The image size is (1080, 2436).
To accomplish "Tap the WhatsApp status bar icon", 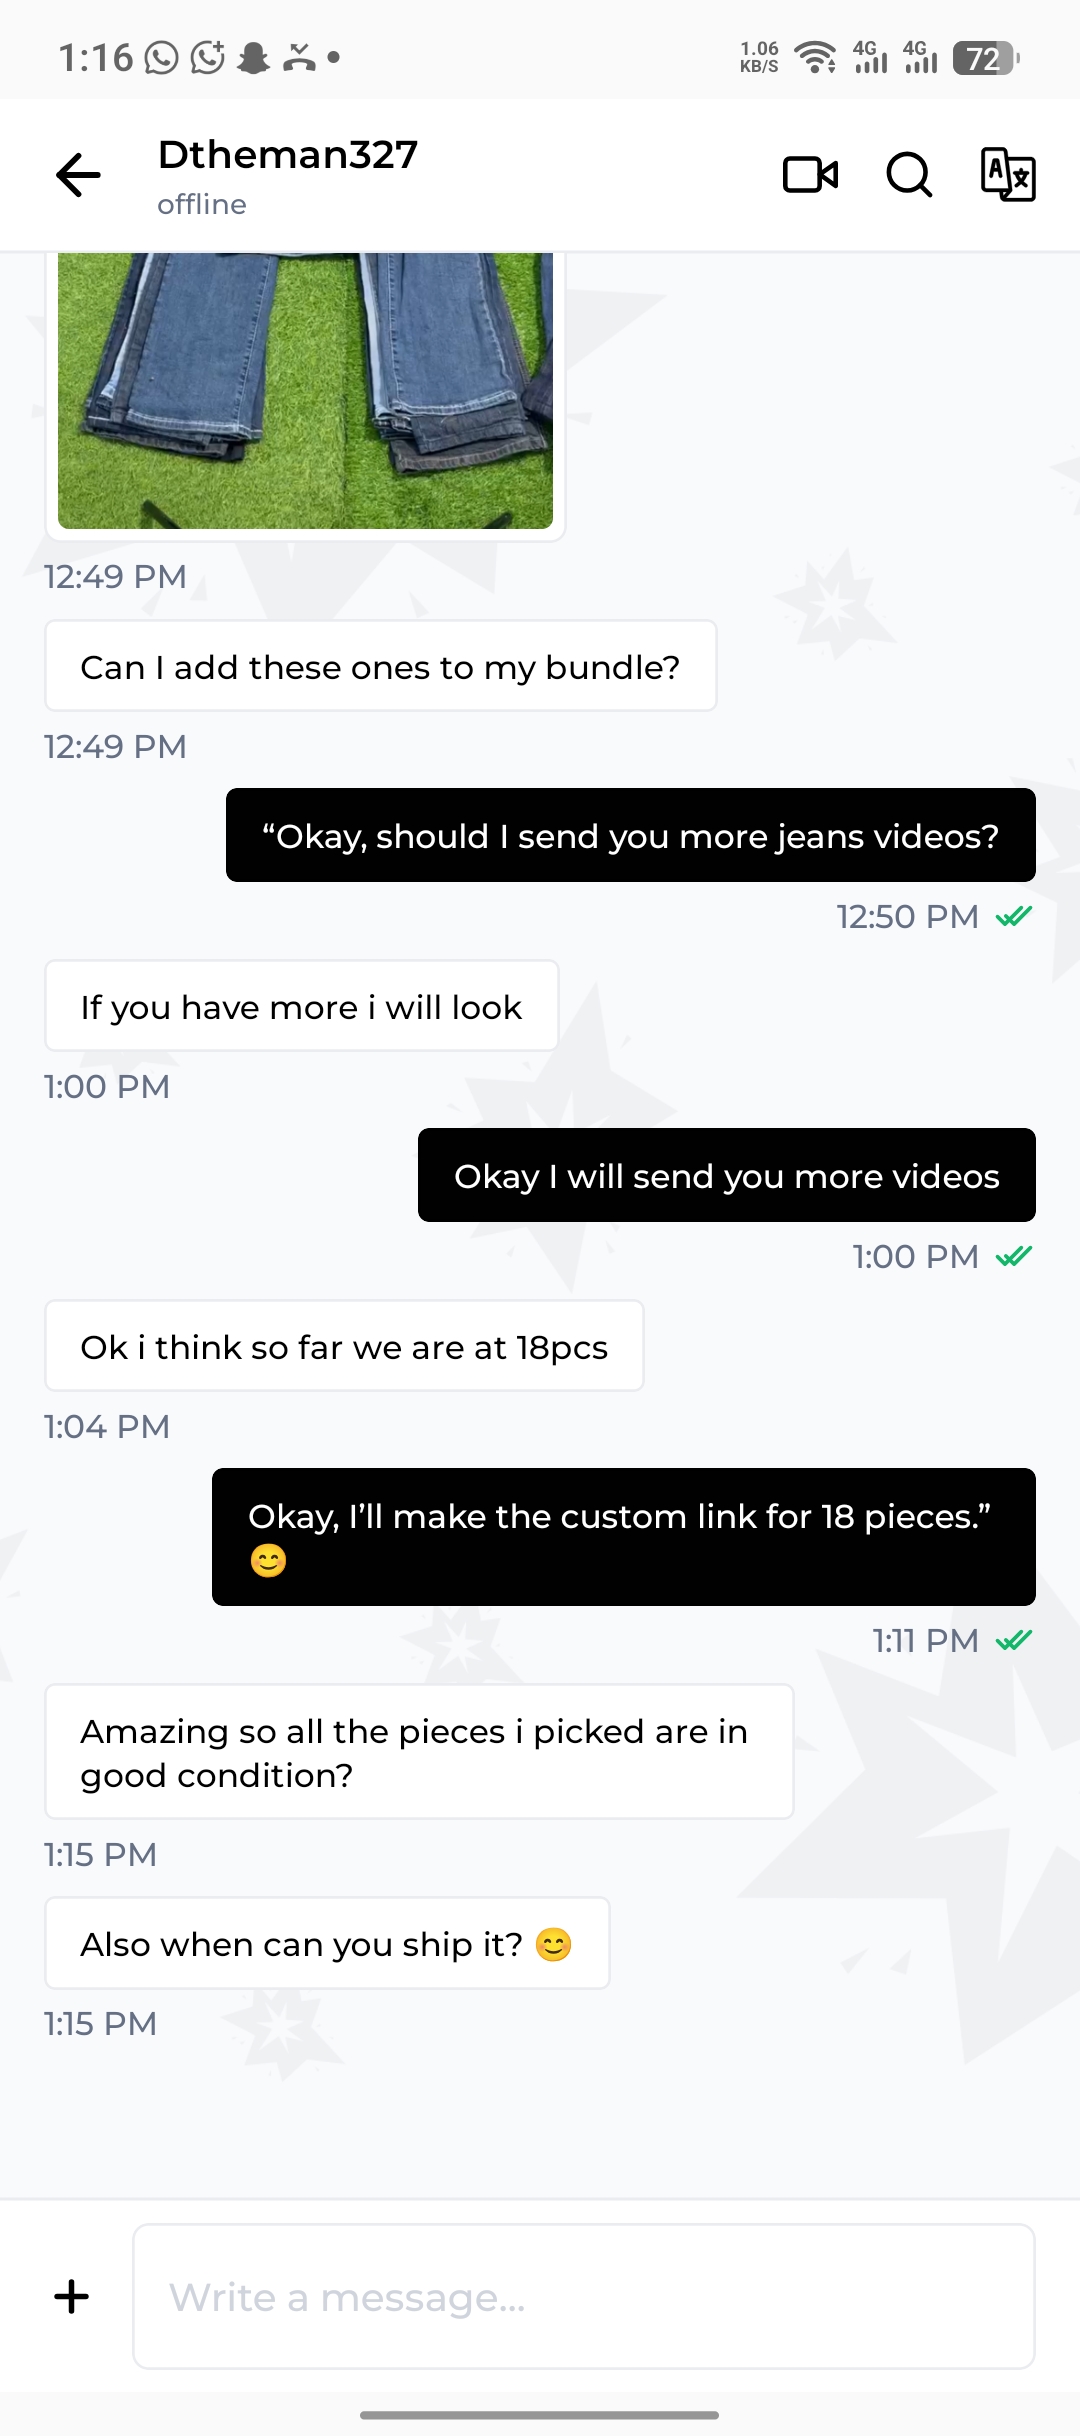I will click(161, 58).
